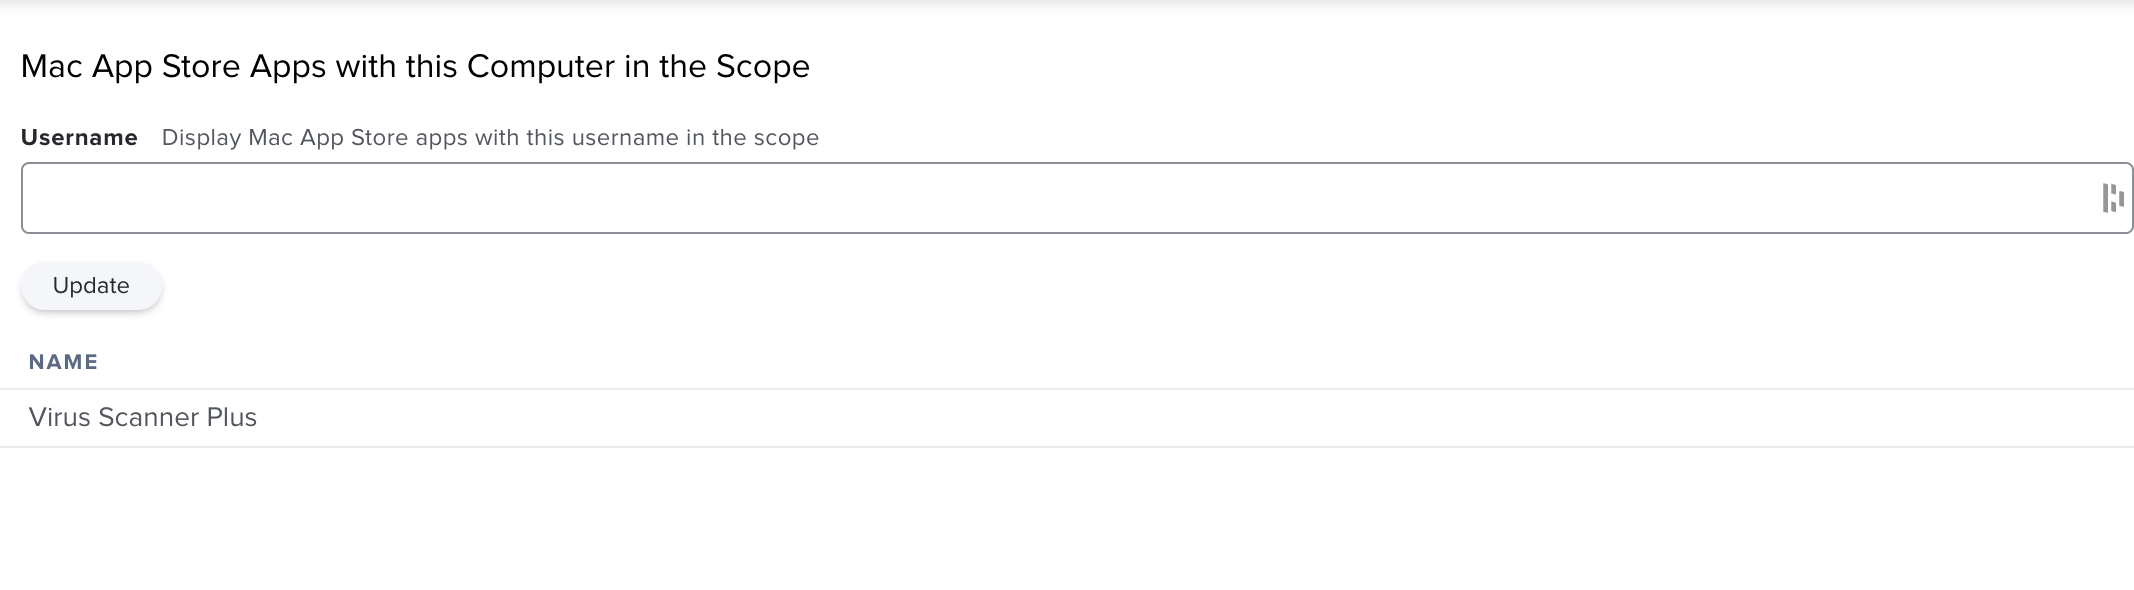Click the empty middle of the Username box

click(1077, 198)
